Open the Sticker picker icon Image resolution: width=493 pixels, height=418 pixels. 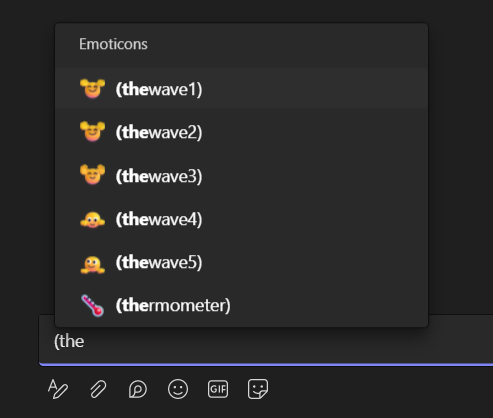258,389
